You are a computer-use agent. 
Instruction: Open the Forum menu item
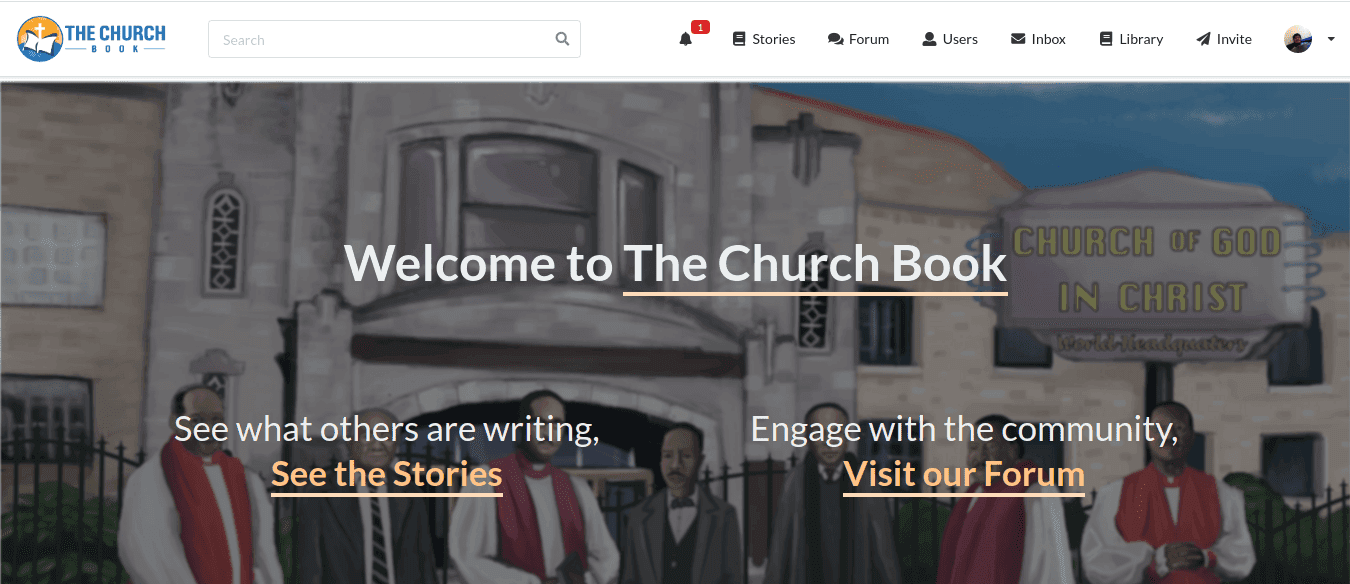(858, 39)
